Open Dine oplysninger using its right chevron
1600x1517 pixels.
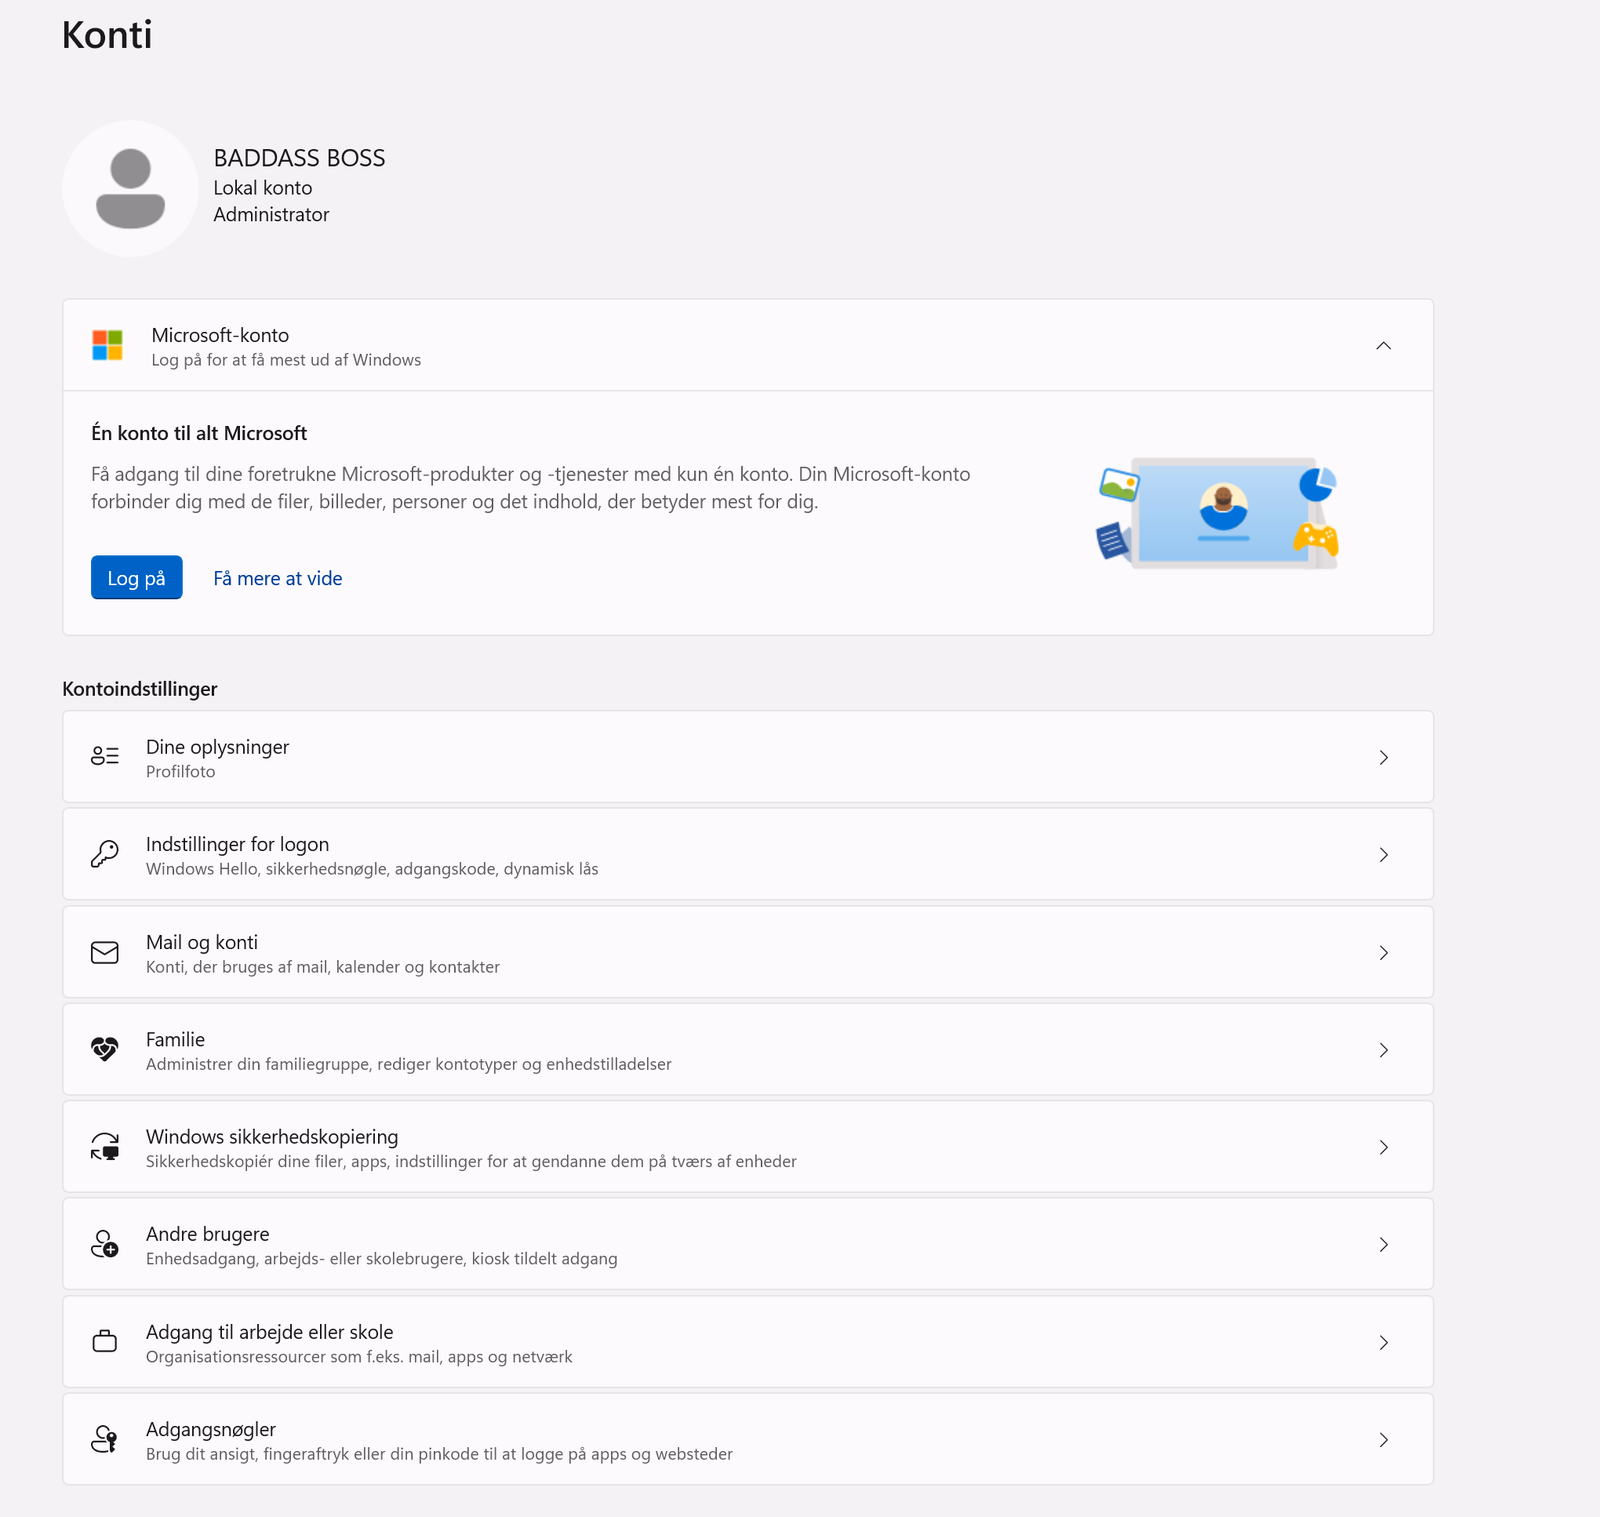click(x=1383, y=758)
